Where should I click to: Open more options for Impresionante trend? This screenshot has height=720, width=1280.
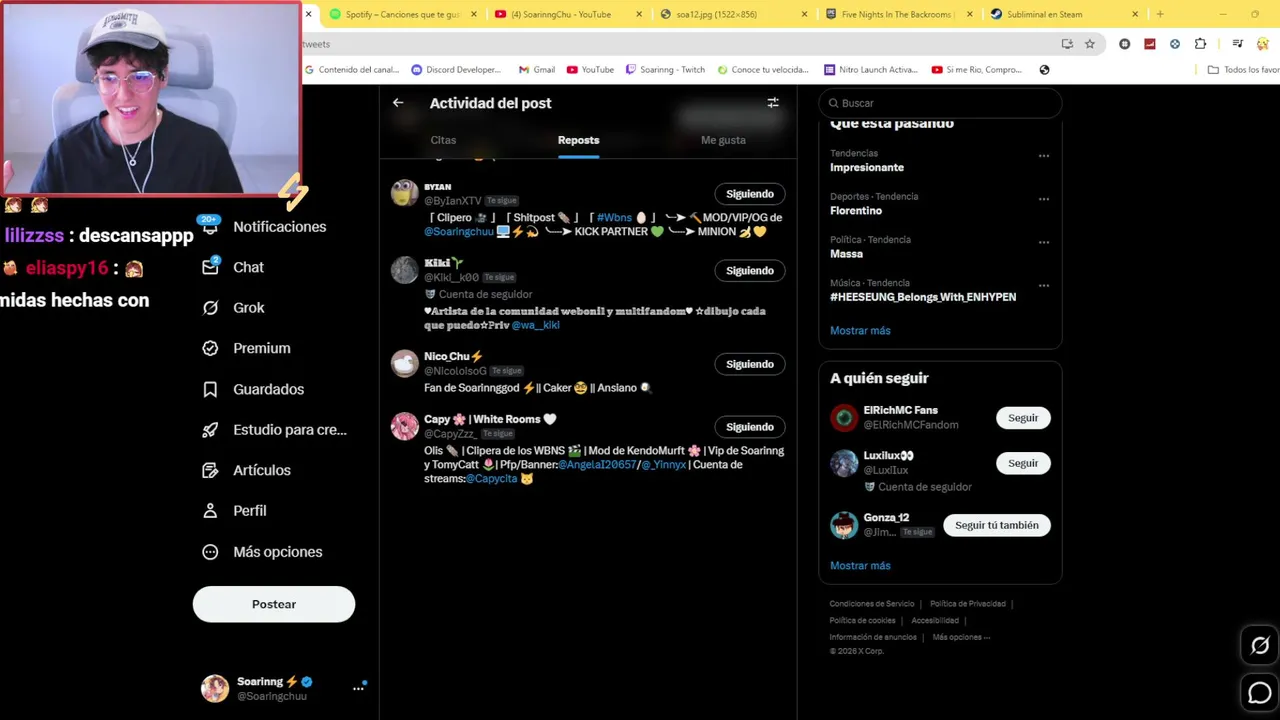point(1044,156)
